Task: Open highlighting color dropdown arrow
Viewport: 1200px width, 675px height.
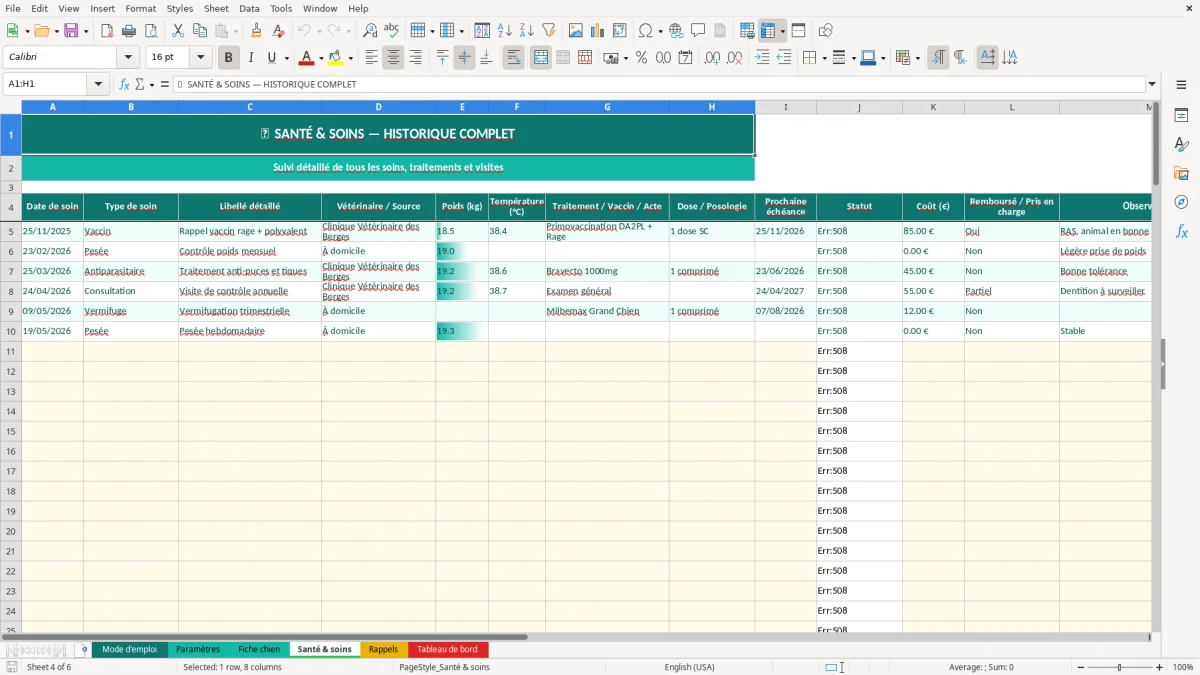Action: click(350, 58)
